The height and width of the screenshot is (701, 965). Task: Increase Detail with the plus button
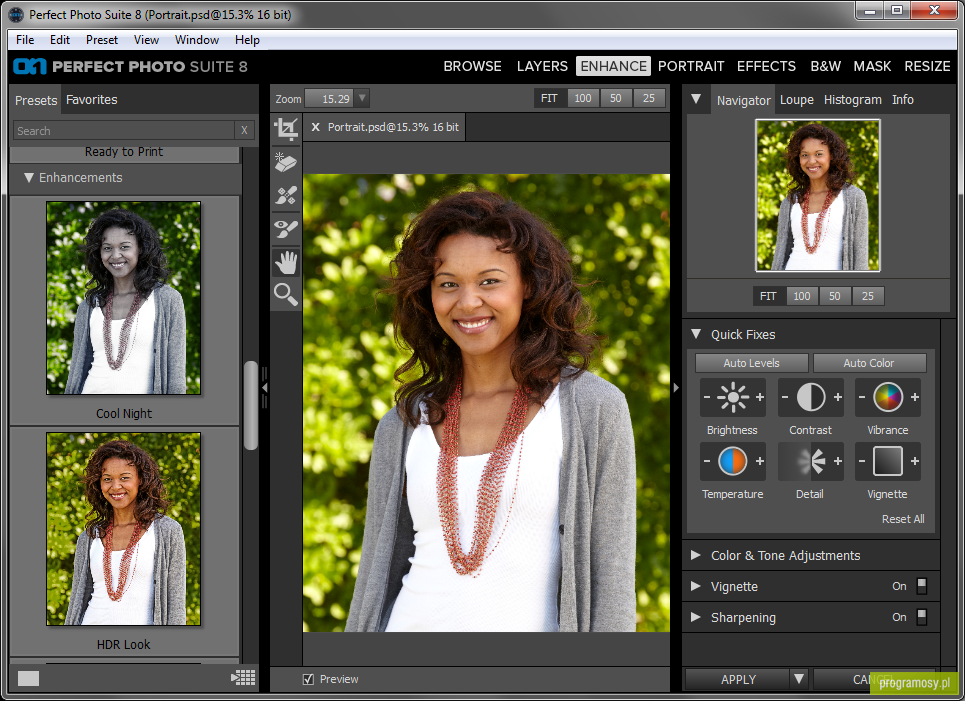(x=838, y=461)
